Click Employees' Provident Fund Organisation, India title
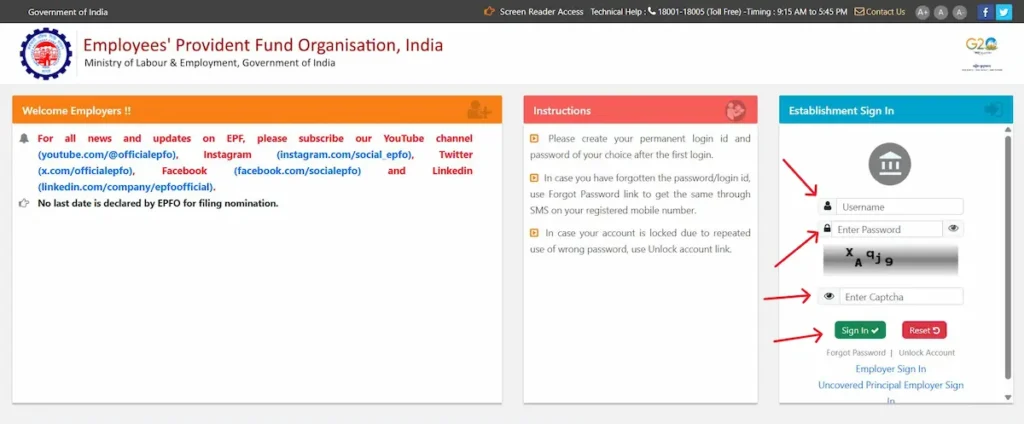1024x424 pixels. pos(263,45)
